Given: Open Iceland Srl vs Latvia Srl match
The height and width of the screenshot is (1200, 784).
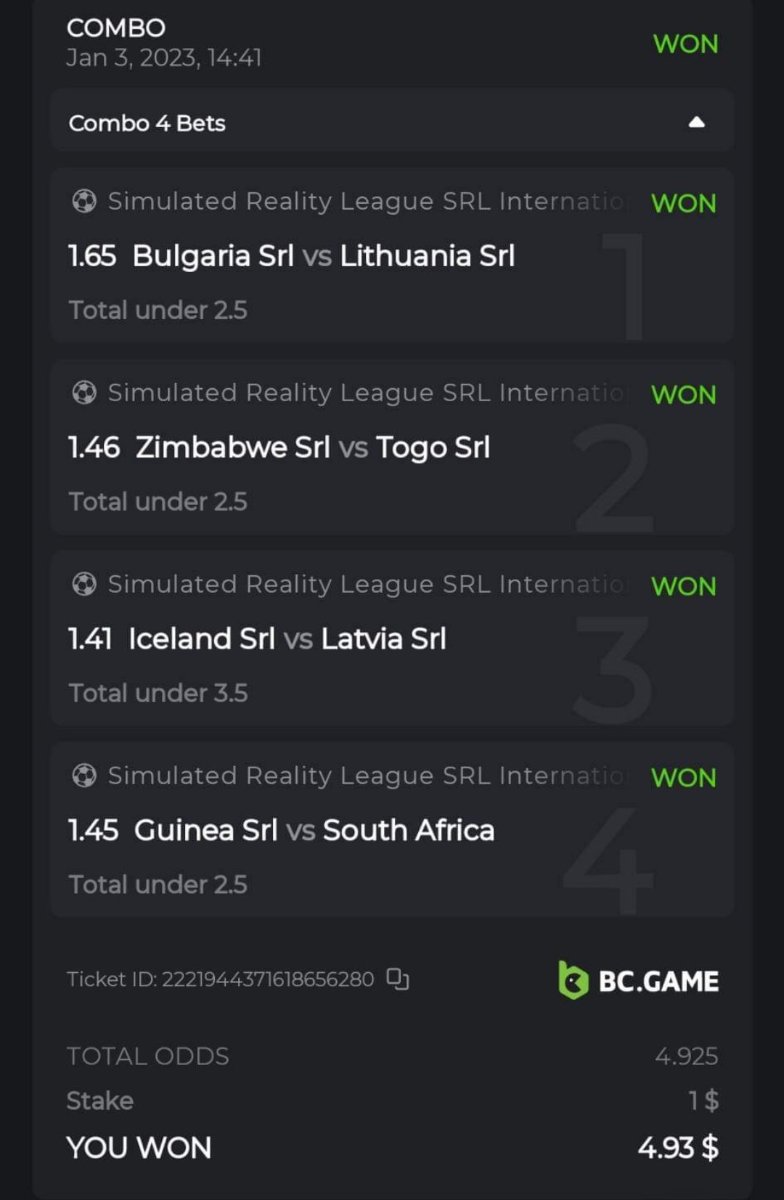Looking at the screenshot, I should (x=287, y=638).
